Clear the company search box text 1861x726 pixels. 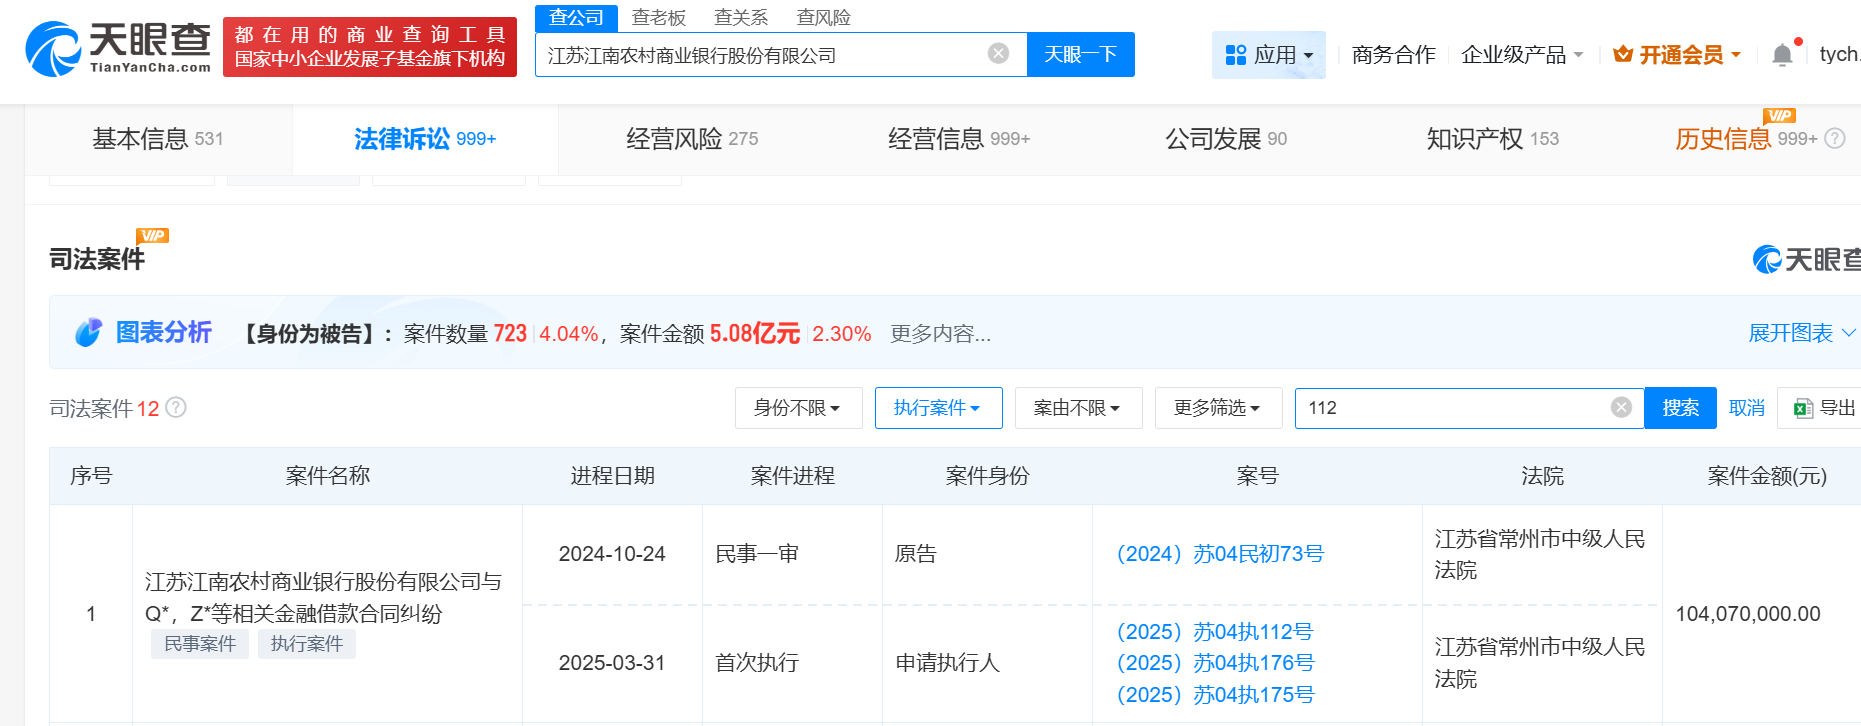coord(998,54)
